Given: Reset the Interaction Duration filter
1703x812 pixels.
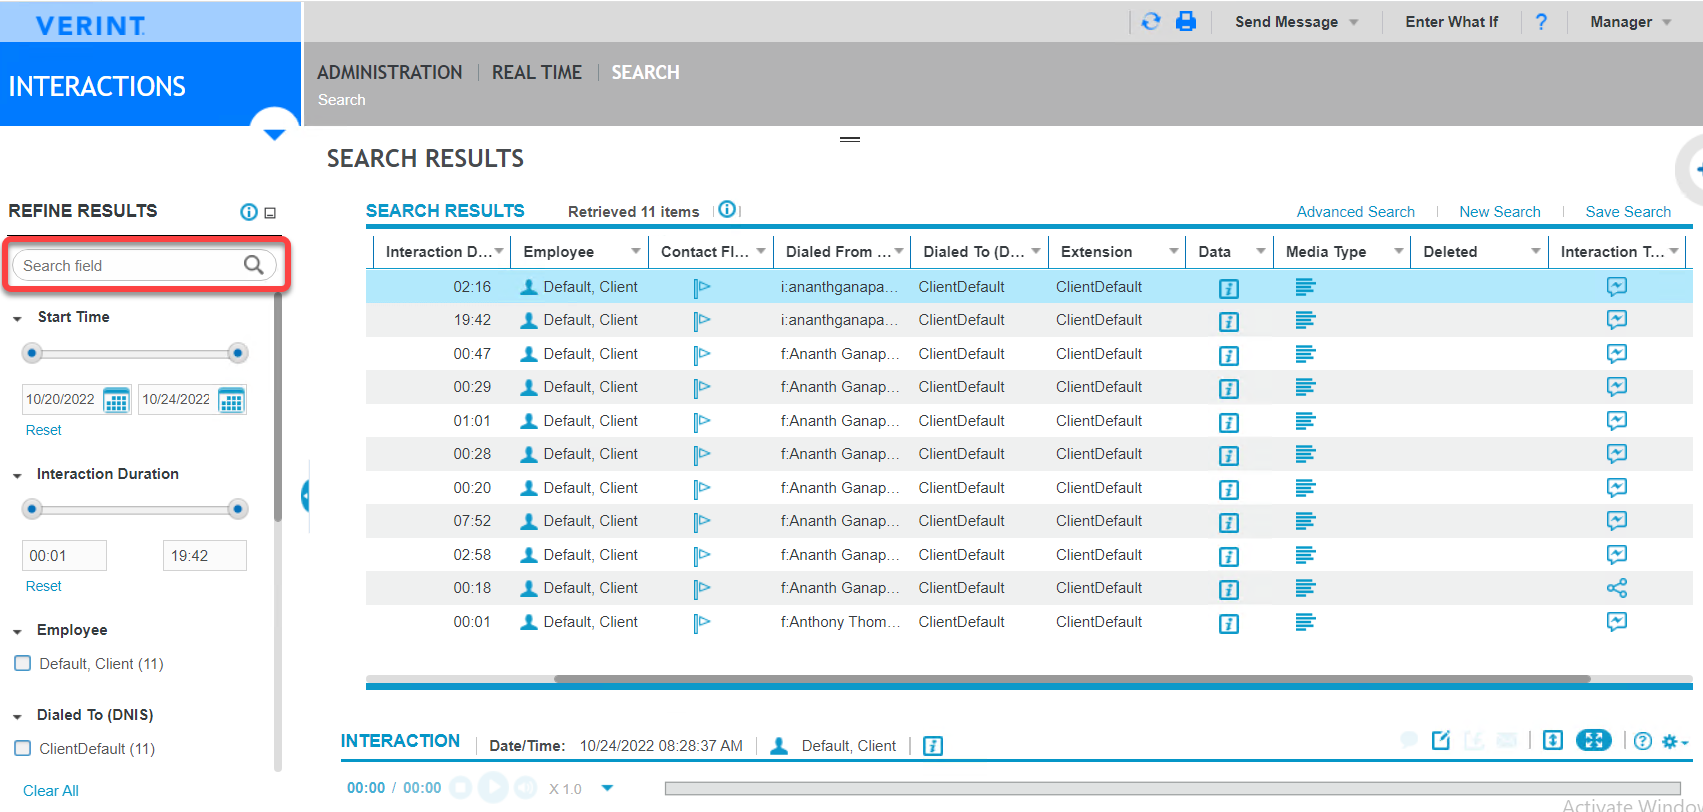Looking at the screenshot, I should pos(43,586).
